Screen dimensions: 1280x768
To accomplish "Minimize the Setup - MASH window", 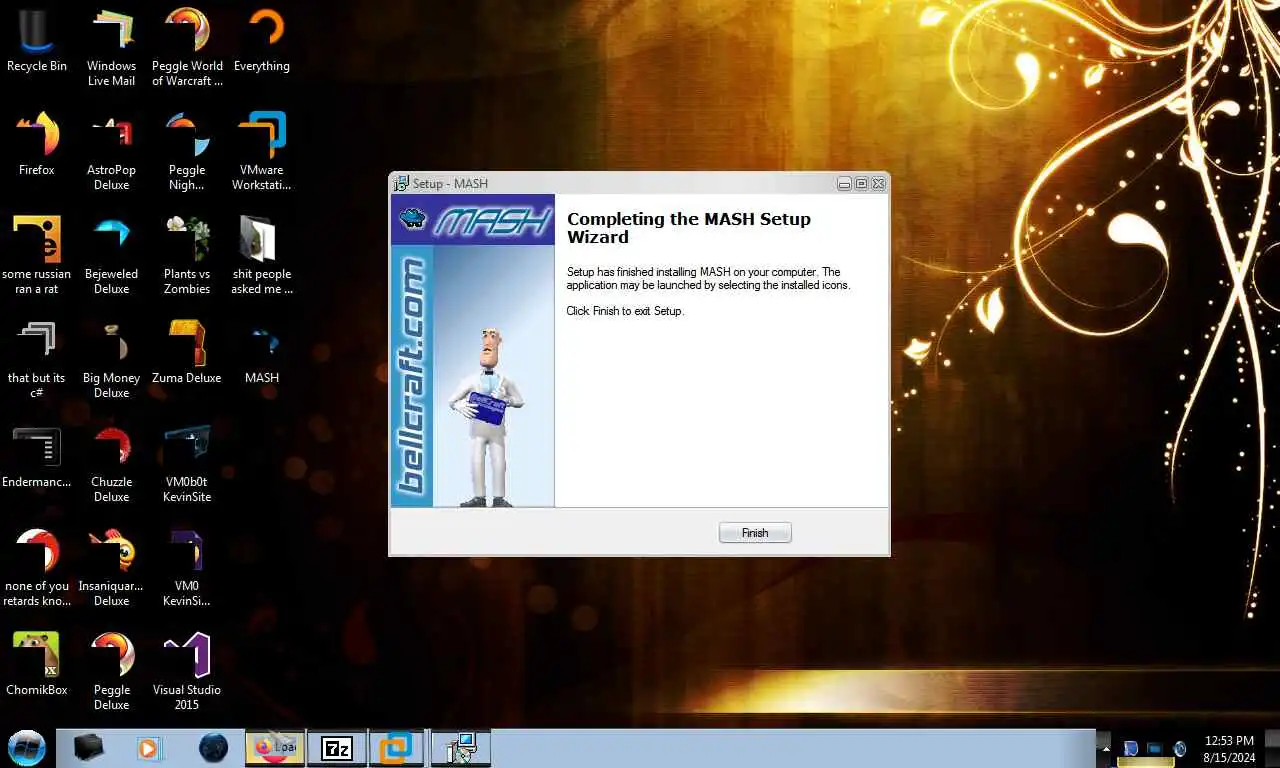I will [x=844, y=184].
